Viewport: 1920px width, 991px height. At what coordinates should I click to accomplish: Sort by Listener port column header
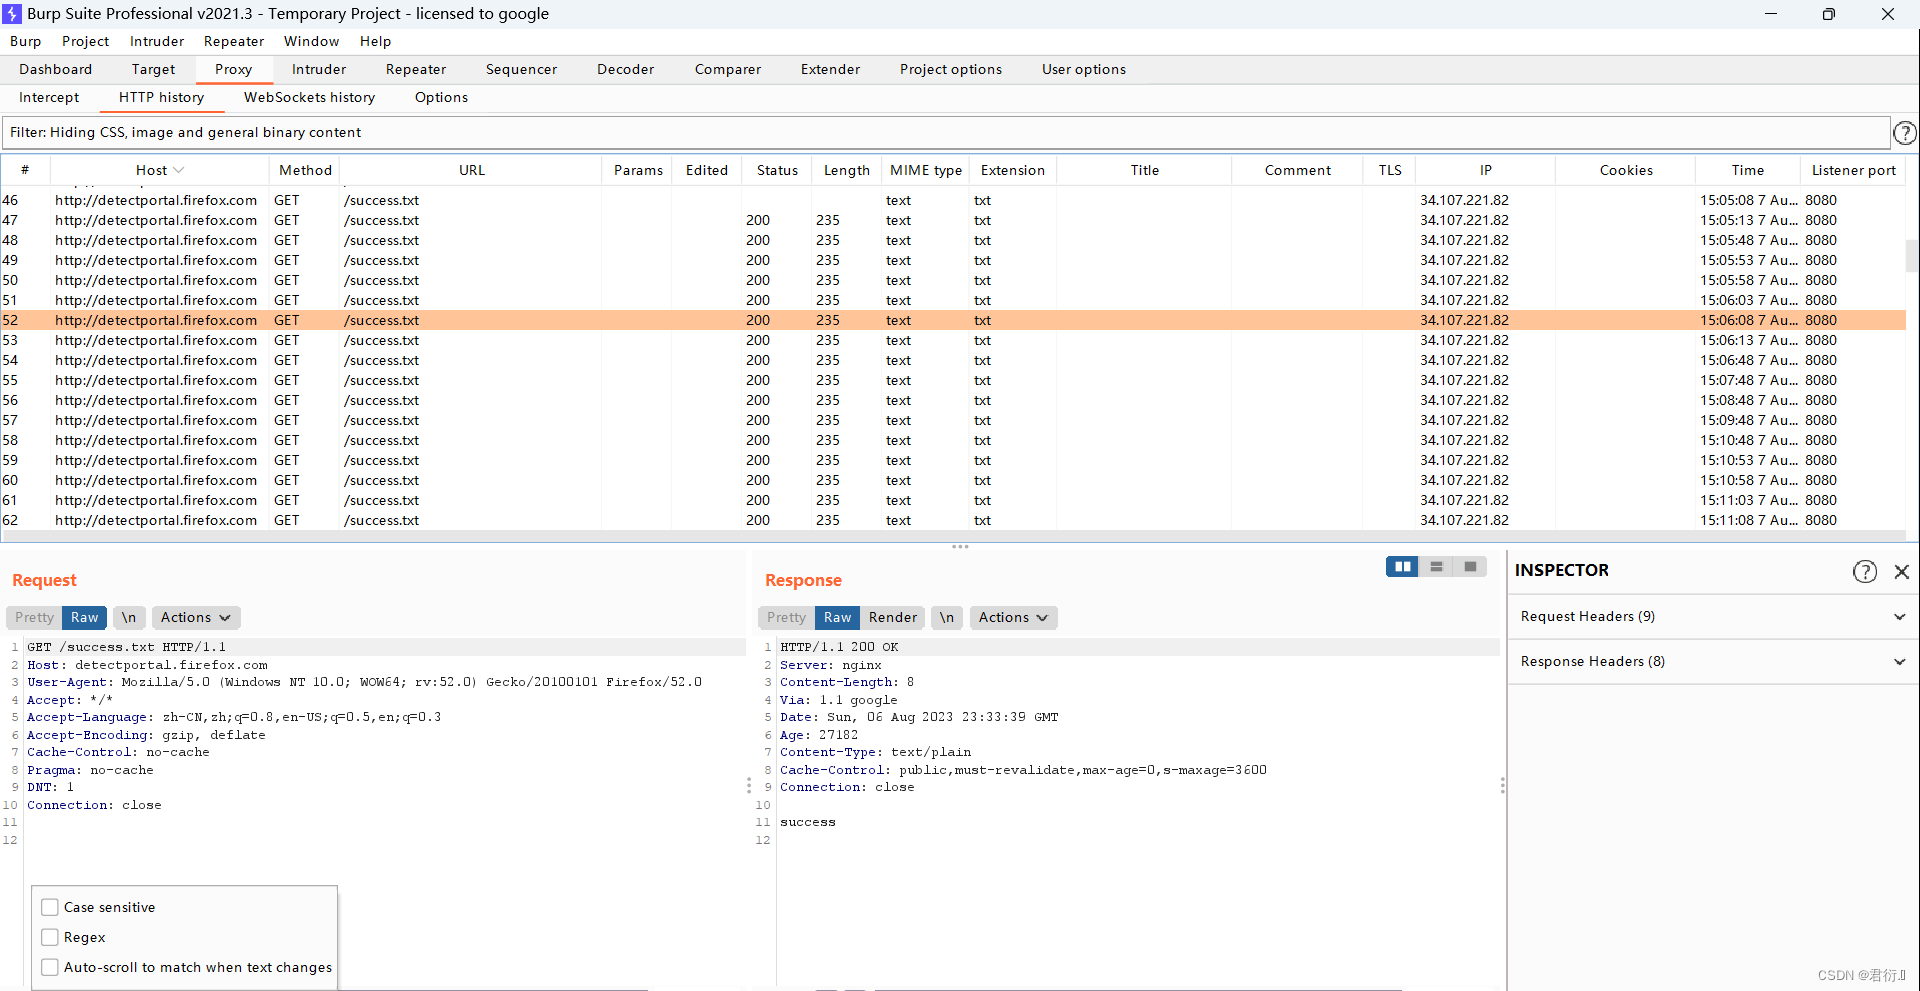coord(1854,170)
